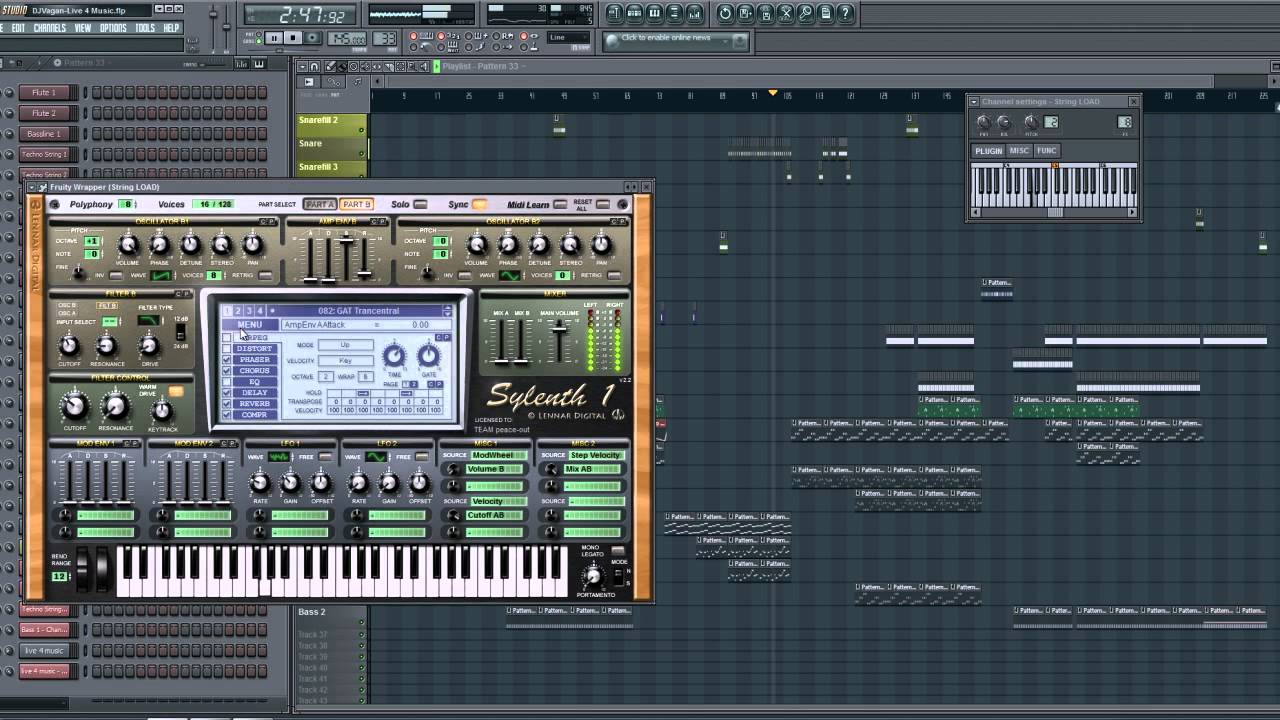This screenshot has height=720, width=1280.
Task: Open the arpeggiator MODE dropdown showing Up
Action: 346,345
